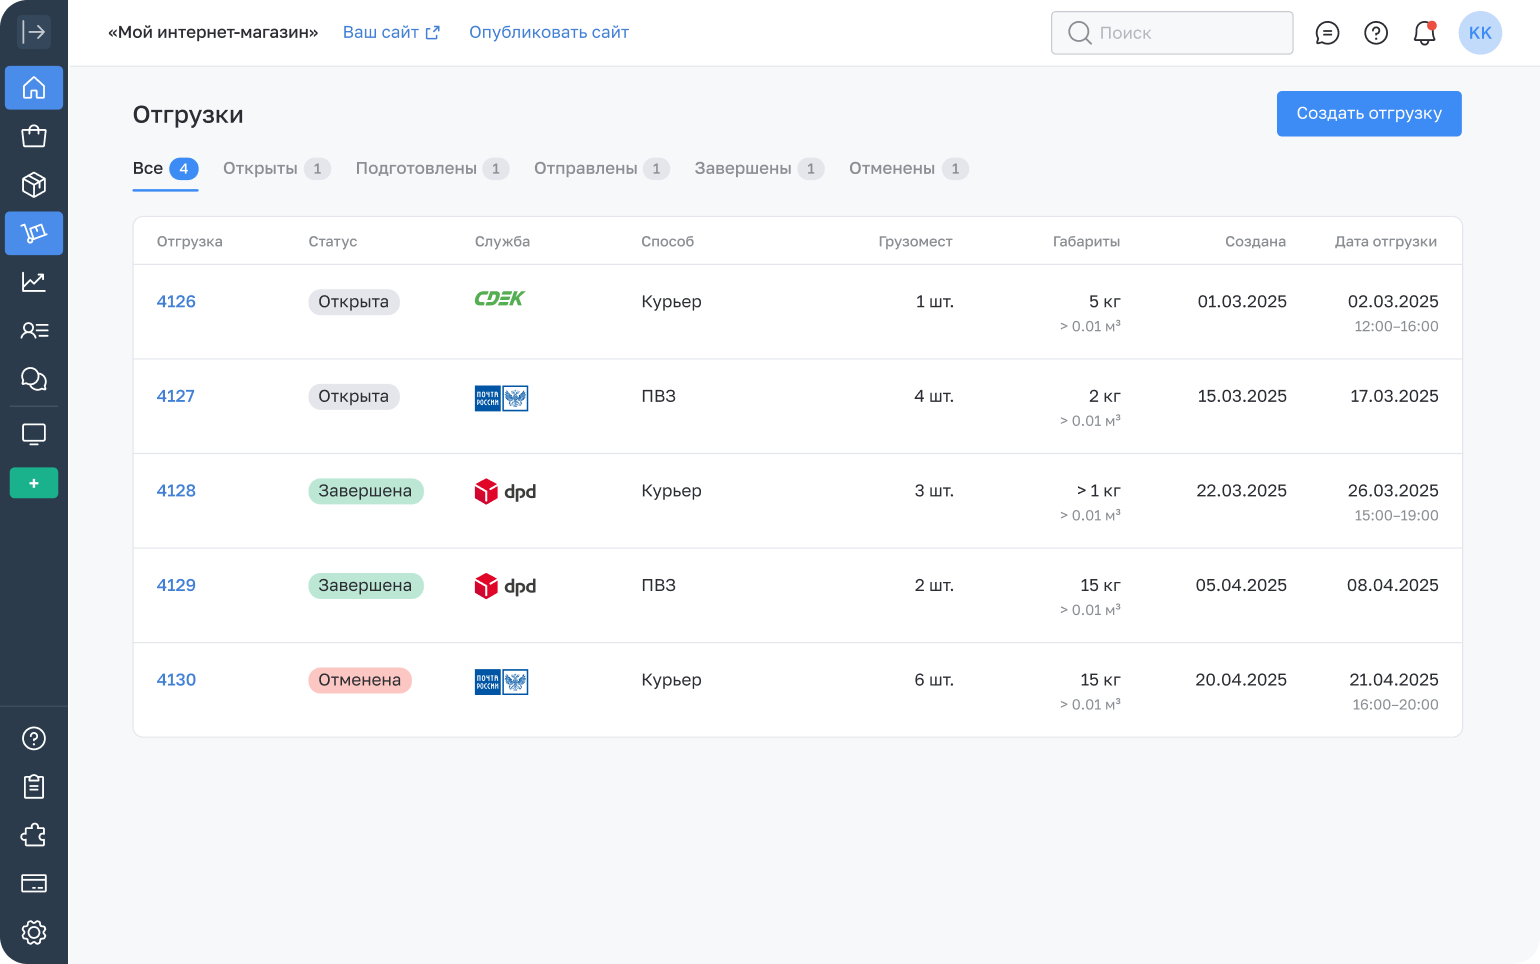Open shipment number 4128
This screenshot has width=1540, height=964.
(x=176, y=491)
